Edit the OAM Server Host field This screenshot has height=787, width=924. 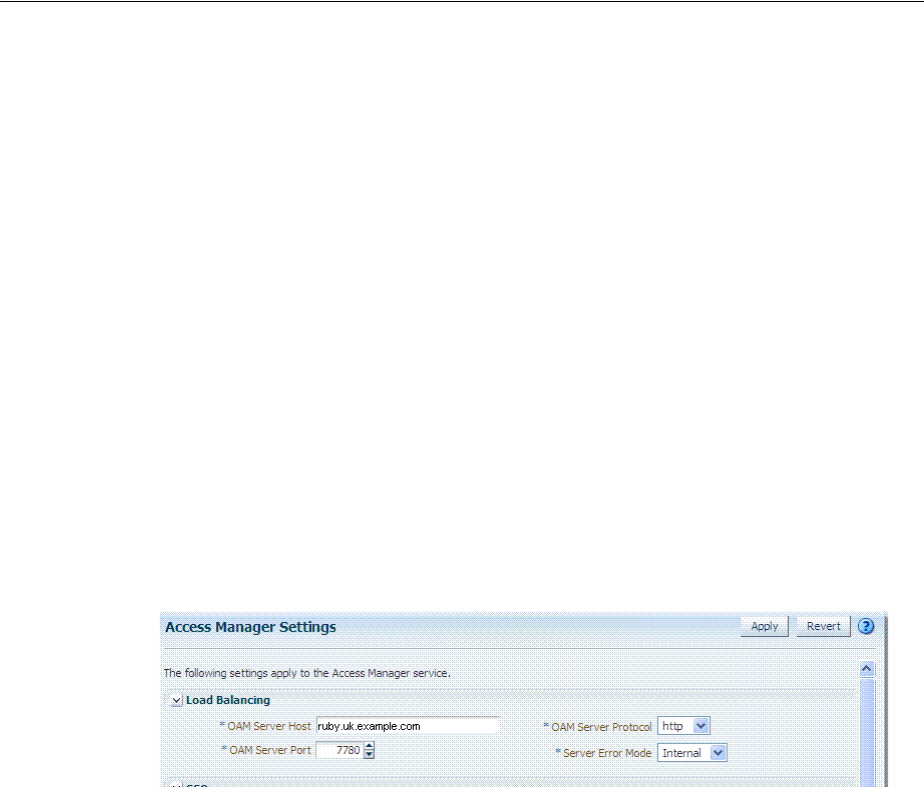click(408, 726)
